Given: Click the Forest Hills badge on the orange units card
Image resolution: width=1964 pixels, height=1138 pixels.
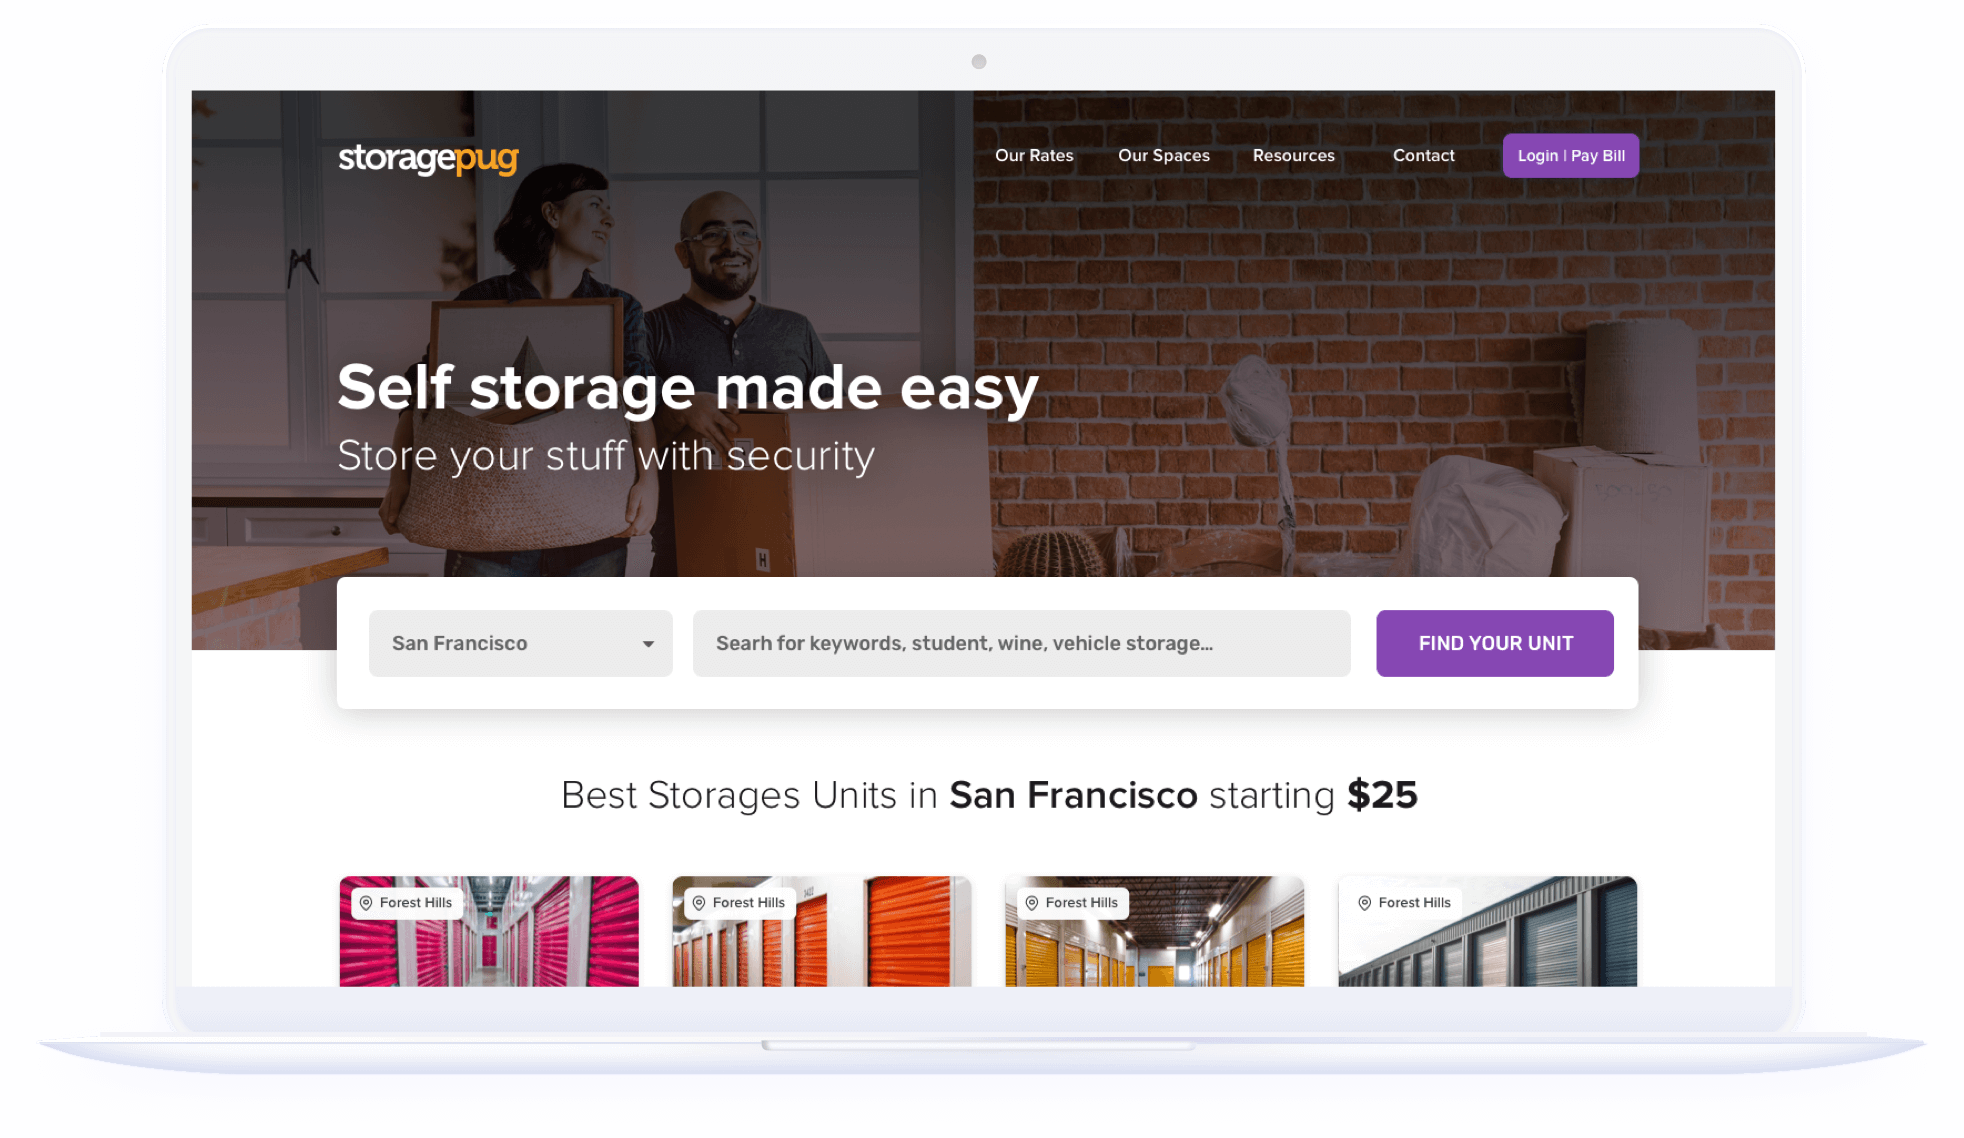Looking at the screenshot, I should click(740, 902).
